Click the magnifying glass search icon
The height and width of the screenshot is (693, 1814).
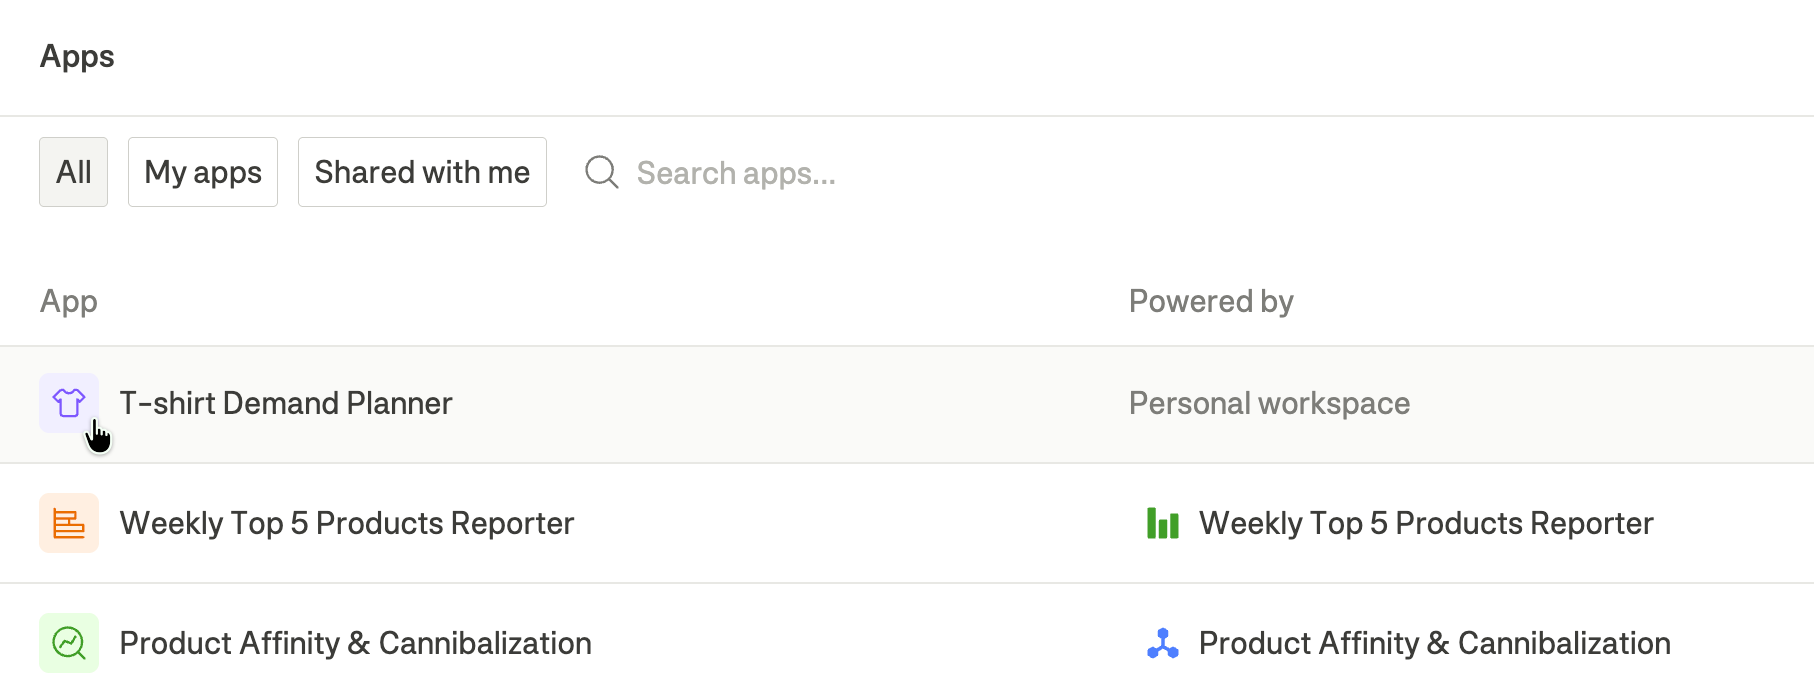[x=602, y=172]
